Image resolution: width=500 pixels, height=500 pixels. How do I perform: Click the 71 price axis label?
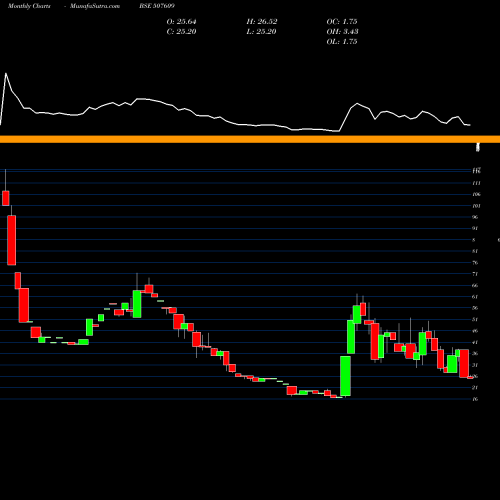point(475,274)
